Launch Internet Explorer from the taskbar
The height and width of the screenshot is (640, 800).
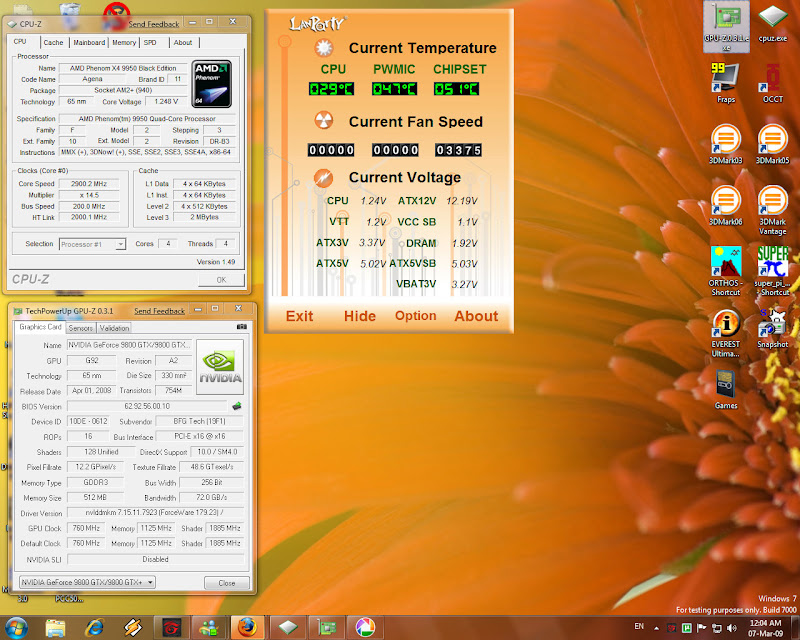click(94, 628)
